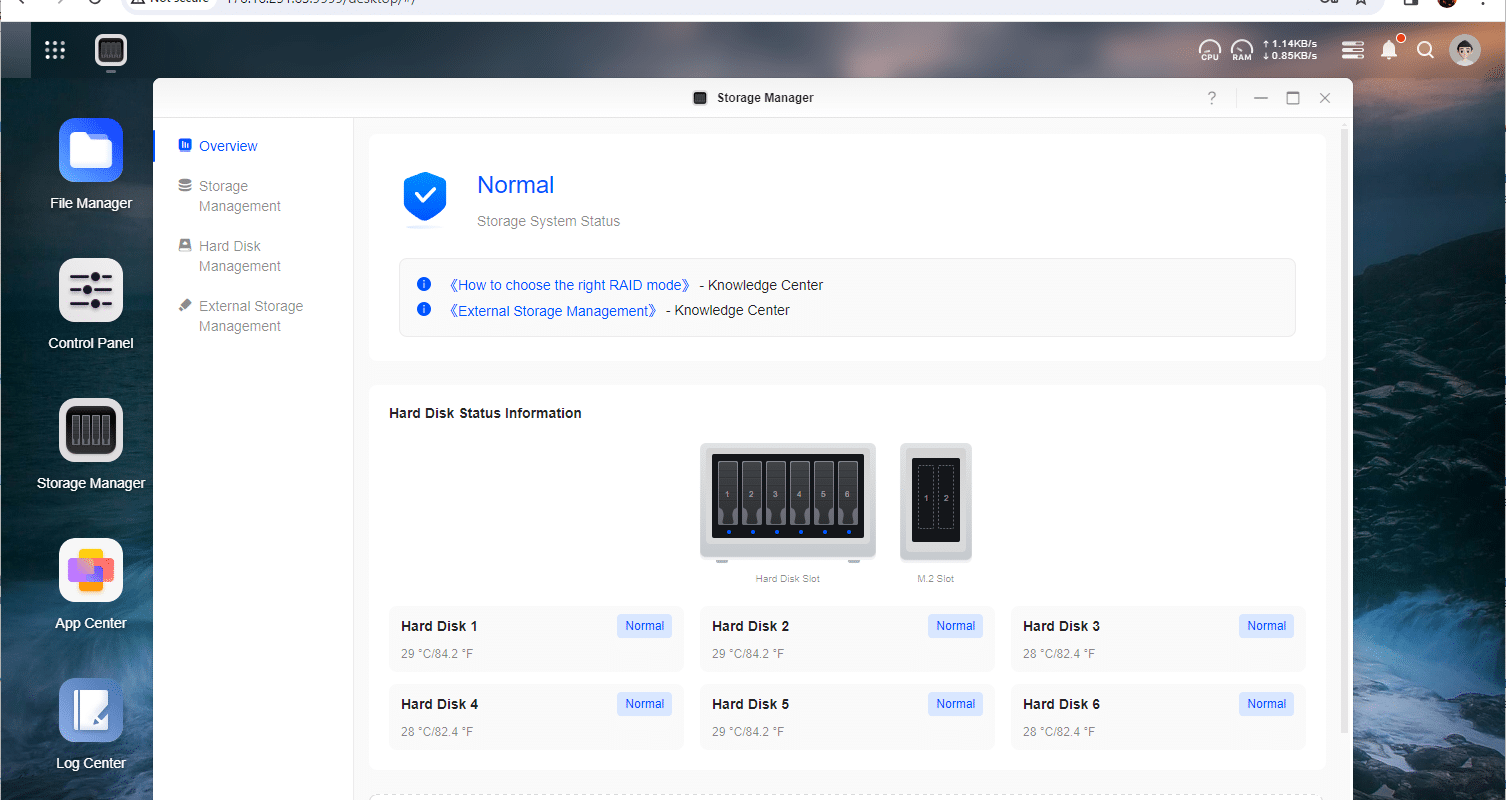This screenshot has width=1506, height=800.
Task: Select the Hard Disk 1 title
Action: coord(439,626)
